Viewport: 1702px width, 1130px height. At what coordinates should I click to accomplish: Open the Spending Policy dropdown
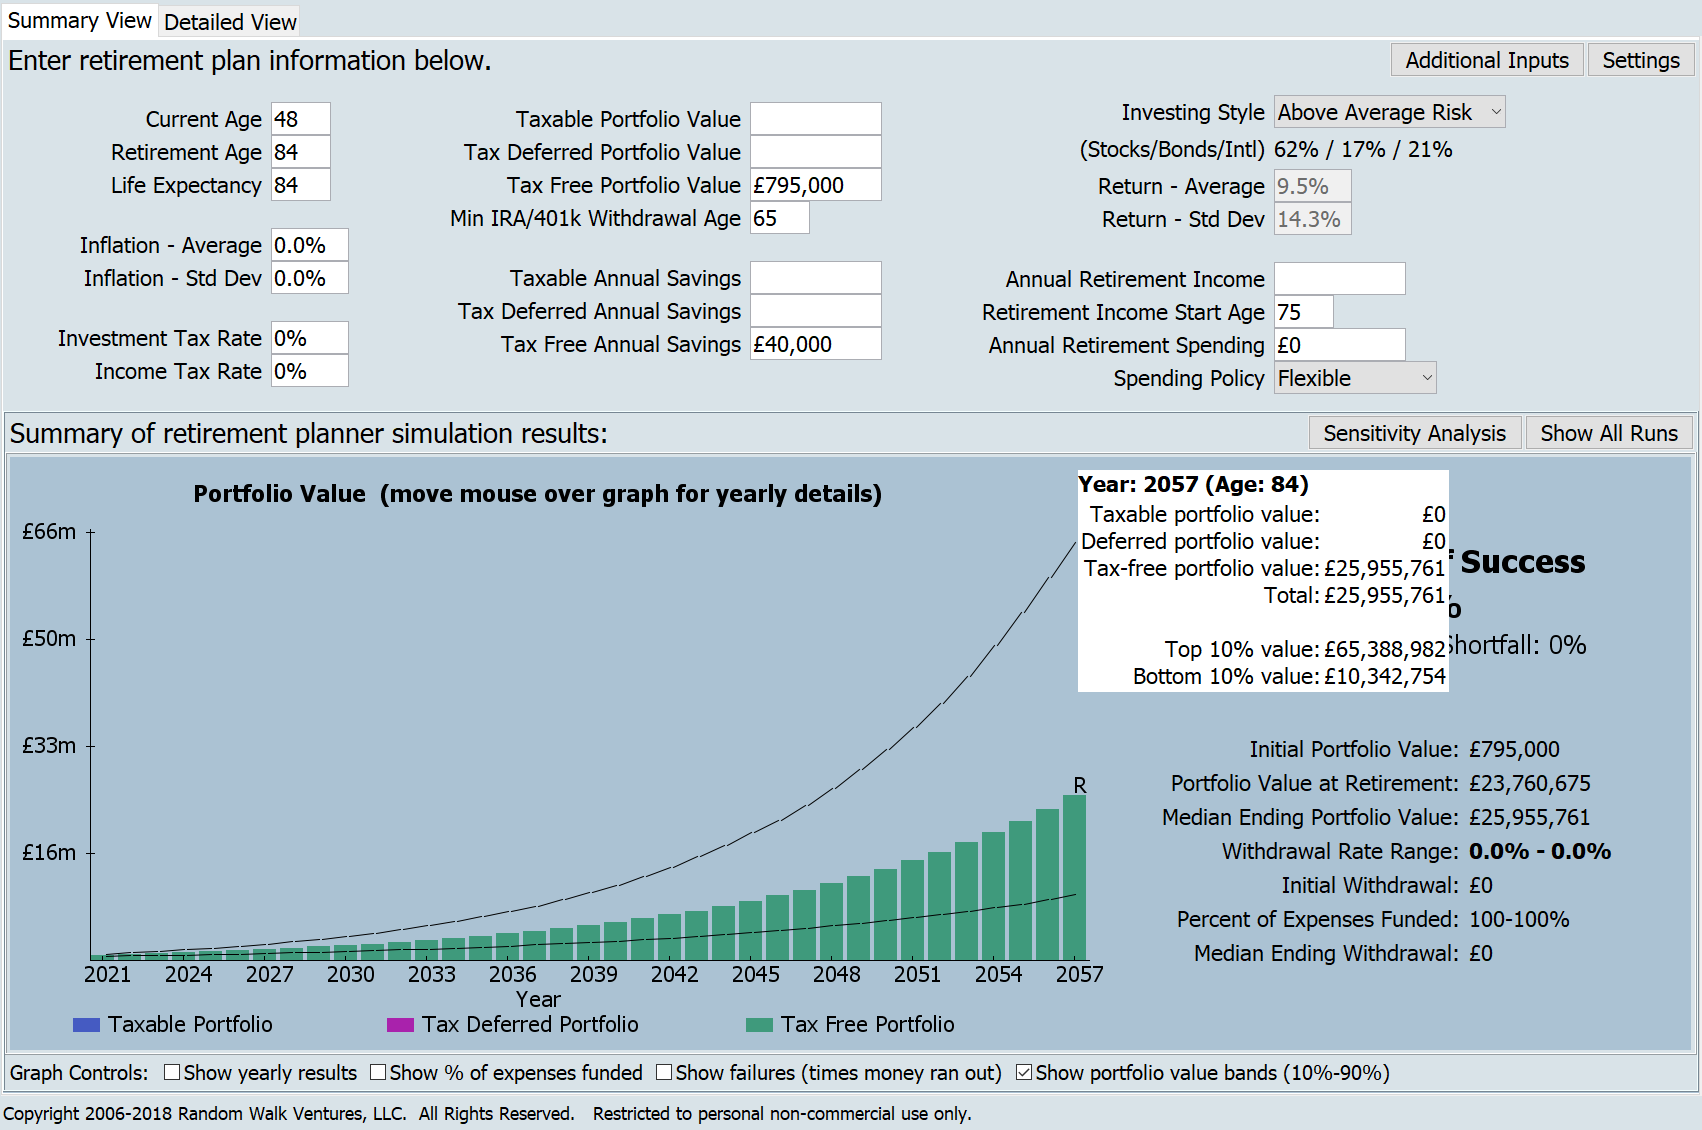[x=1354, y=378]
